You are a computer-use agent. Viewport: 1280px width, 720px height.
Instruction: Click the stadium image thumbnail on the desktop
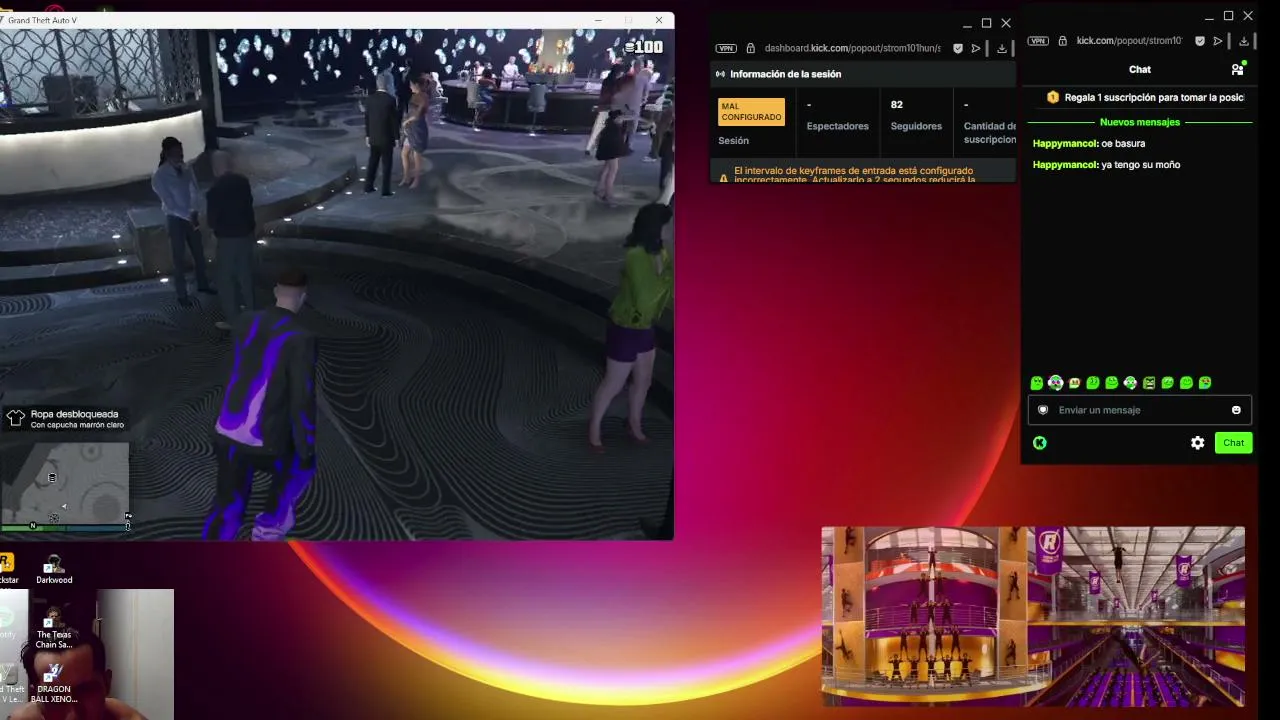point(1033,616)
